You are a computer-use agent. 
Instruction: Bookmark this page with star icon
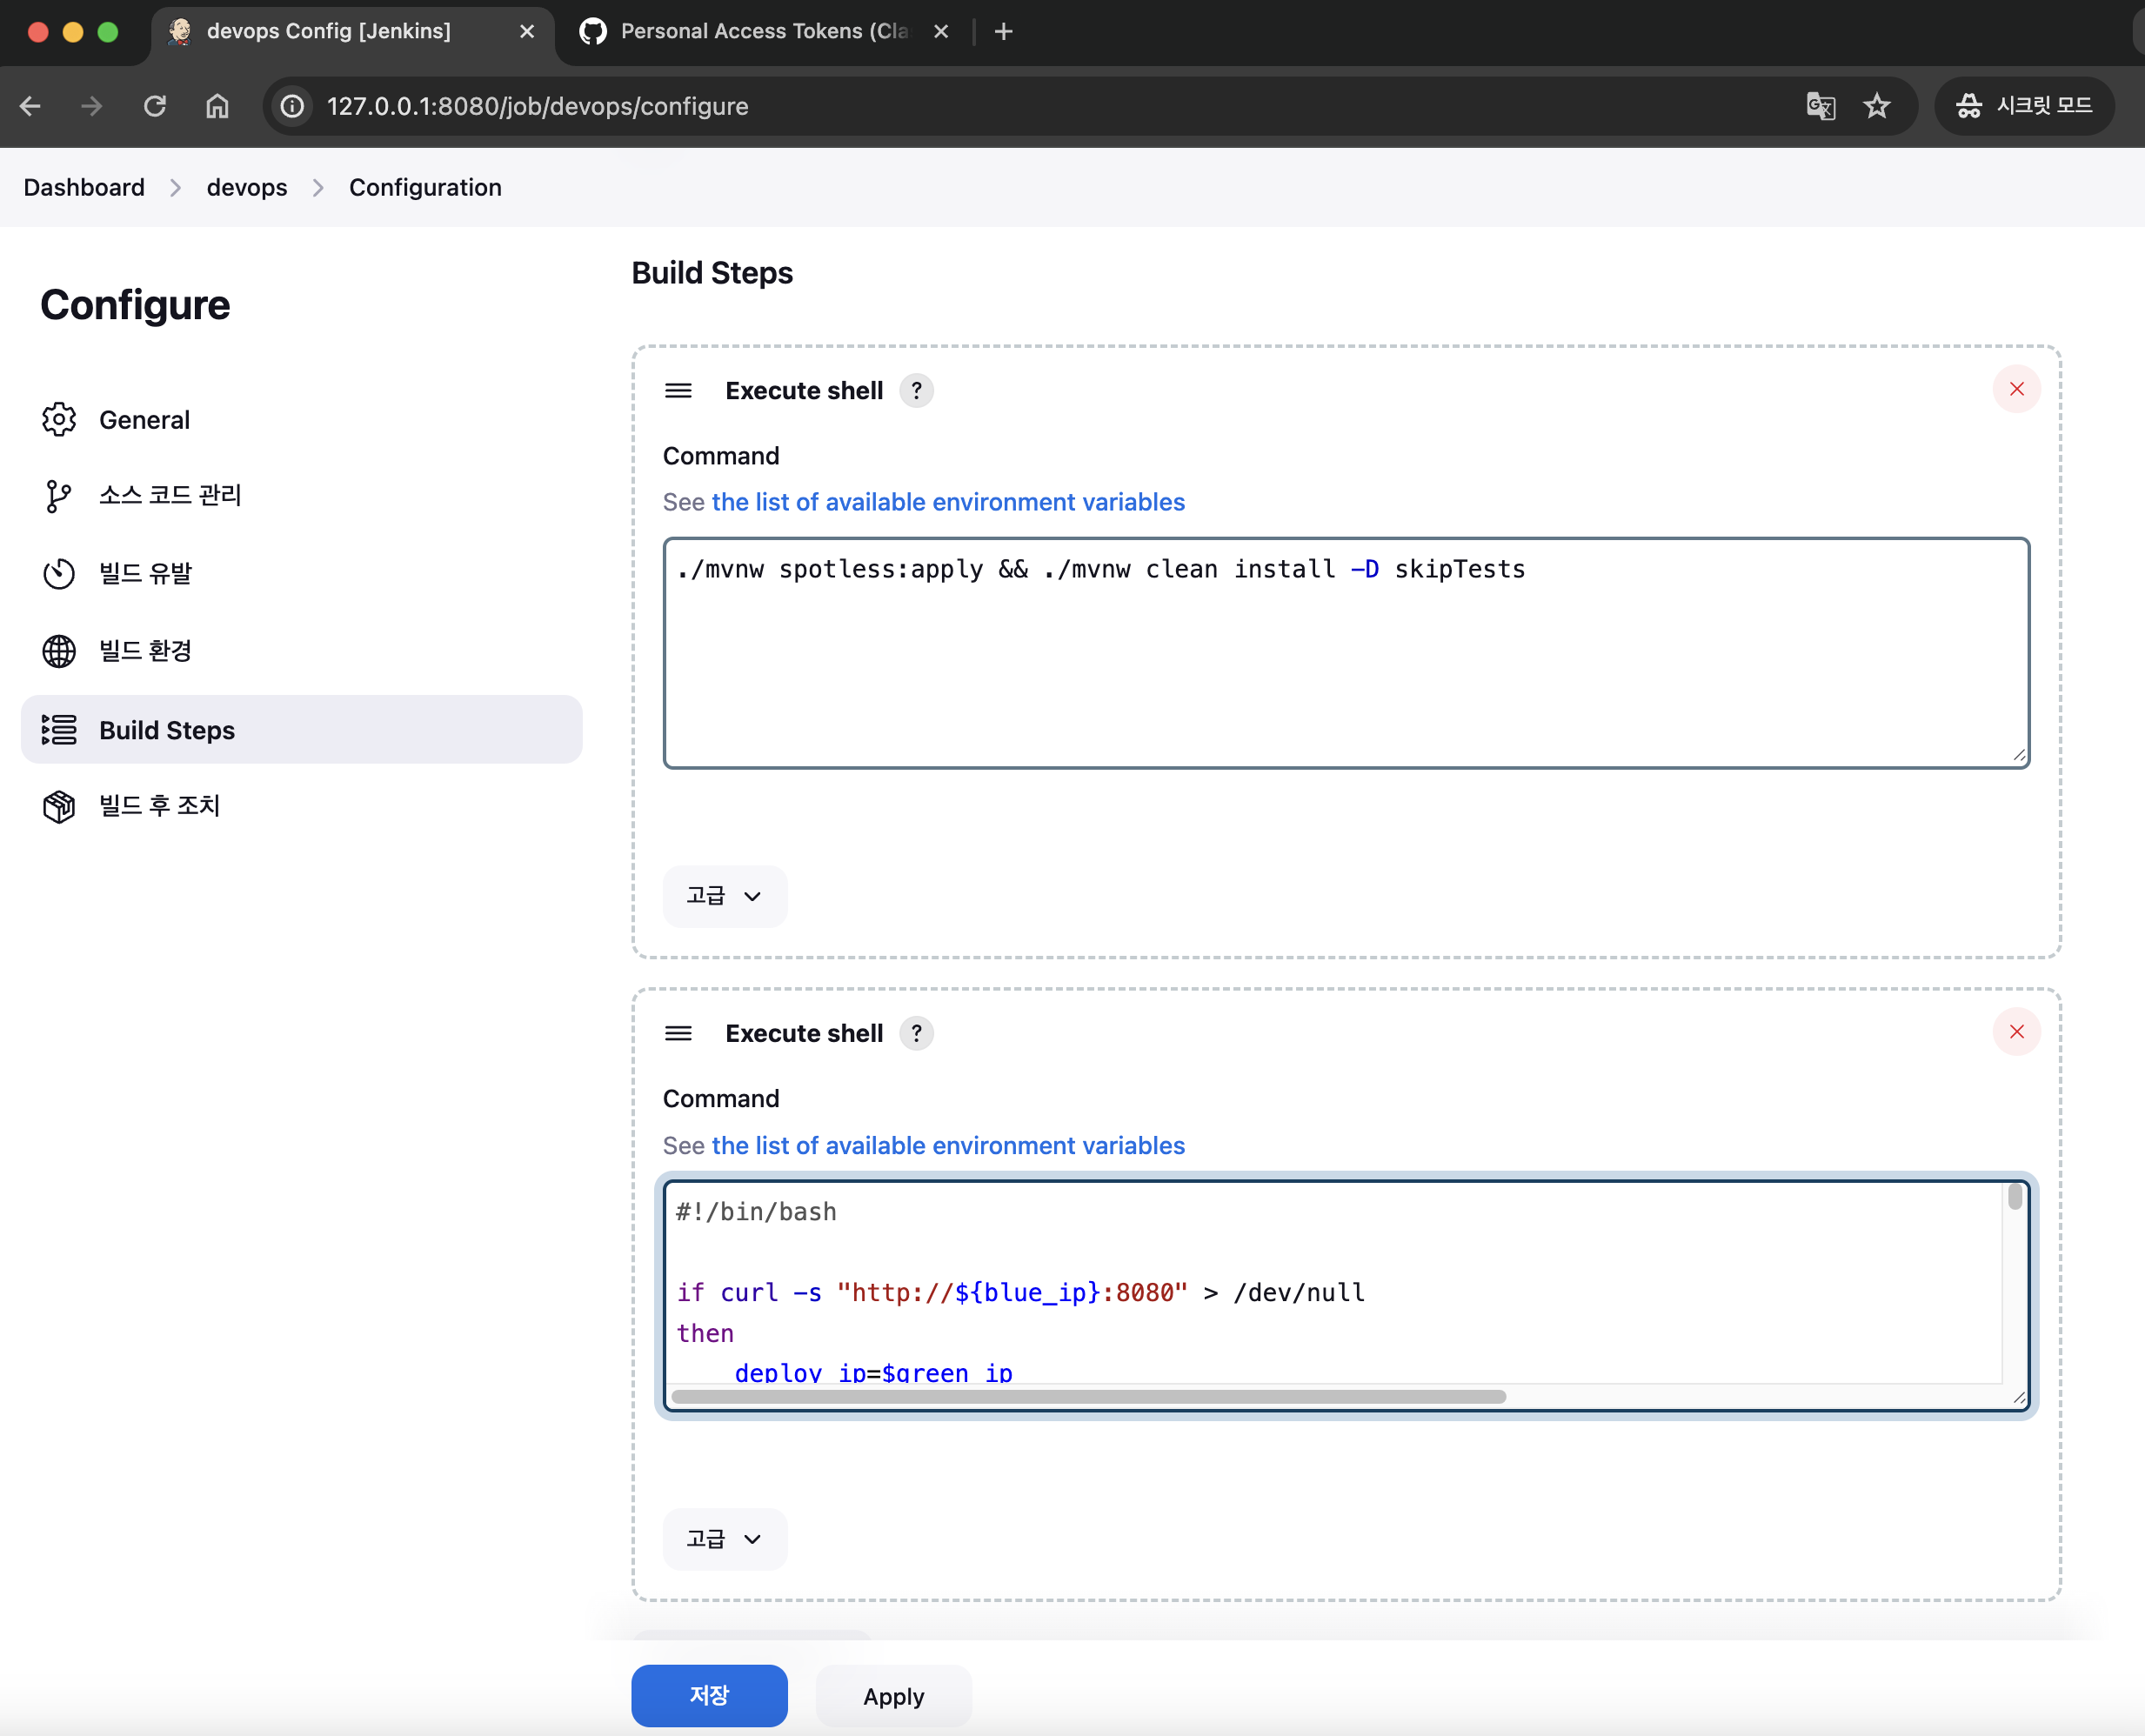tap(1877, 106)
